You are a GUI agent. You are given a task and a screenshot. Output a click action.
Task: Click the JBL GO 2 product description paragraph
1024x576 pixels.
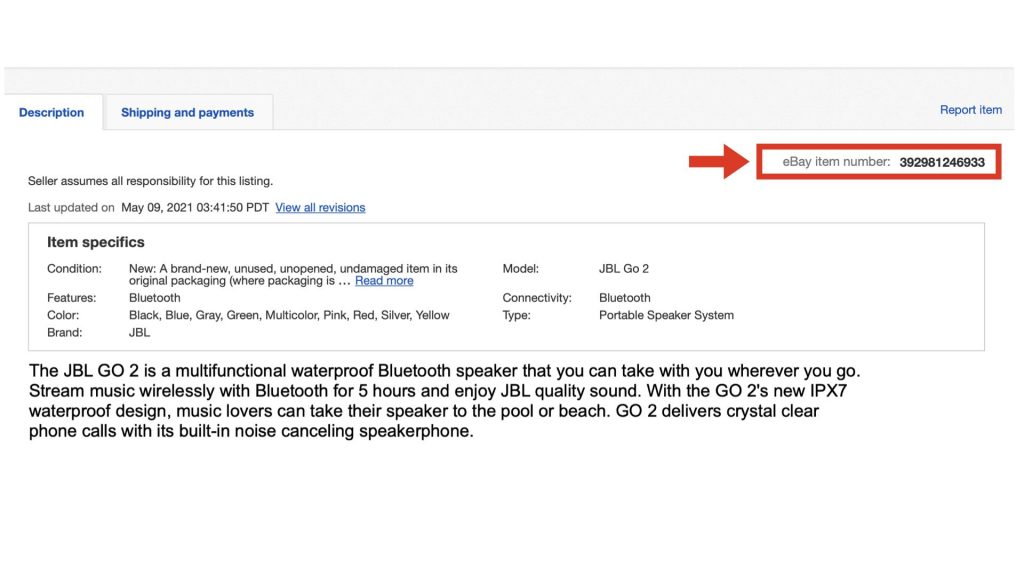pyautogui.click(x=444, y=401)
